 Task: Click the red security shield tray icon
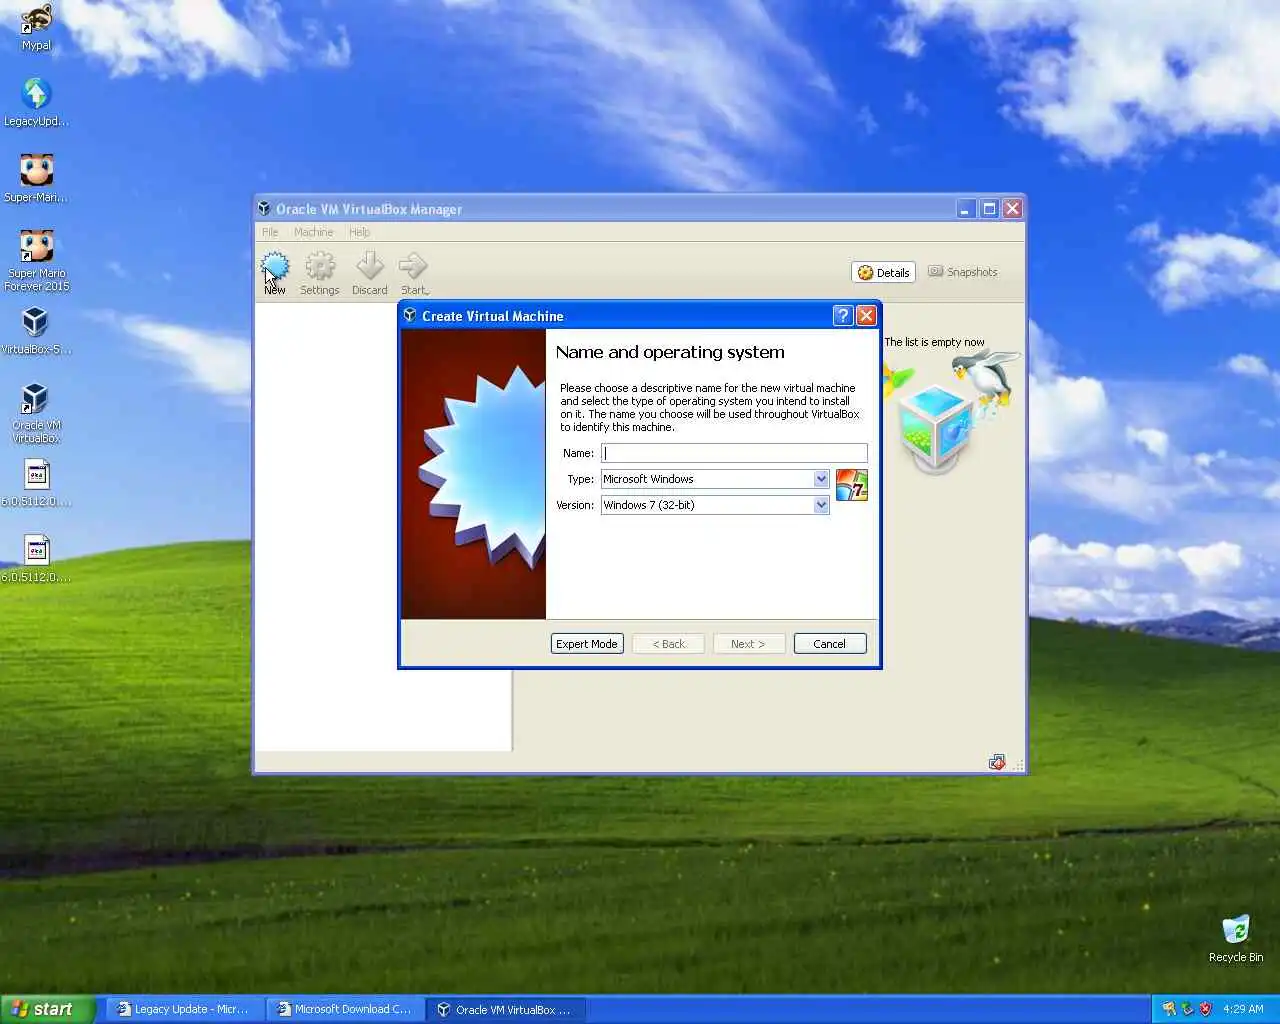point(1205,1009)
